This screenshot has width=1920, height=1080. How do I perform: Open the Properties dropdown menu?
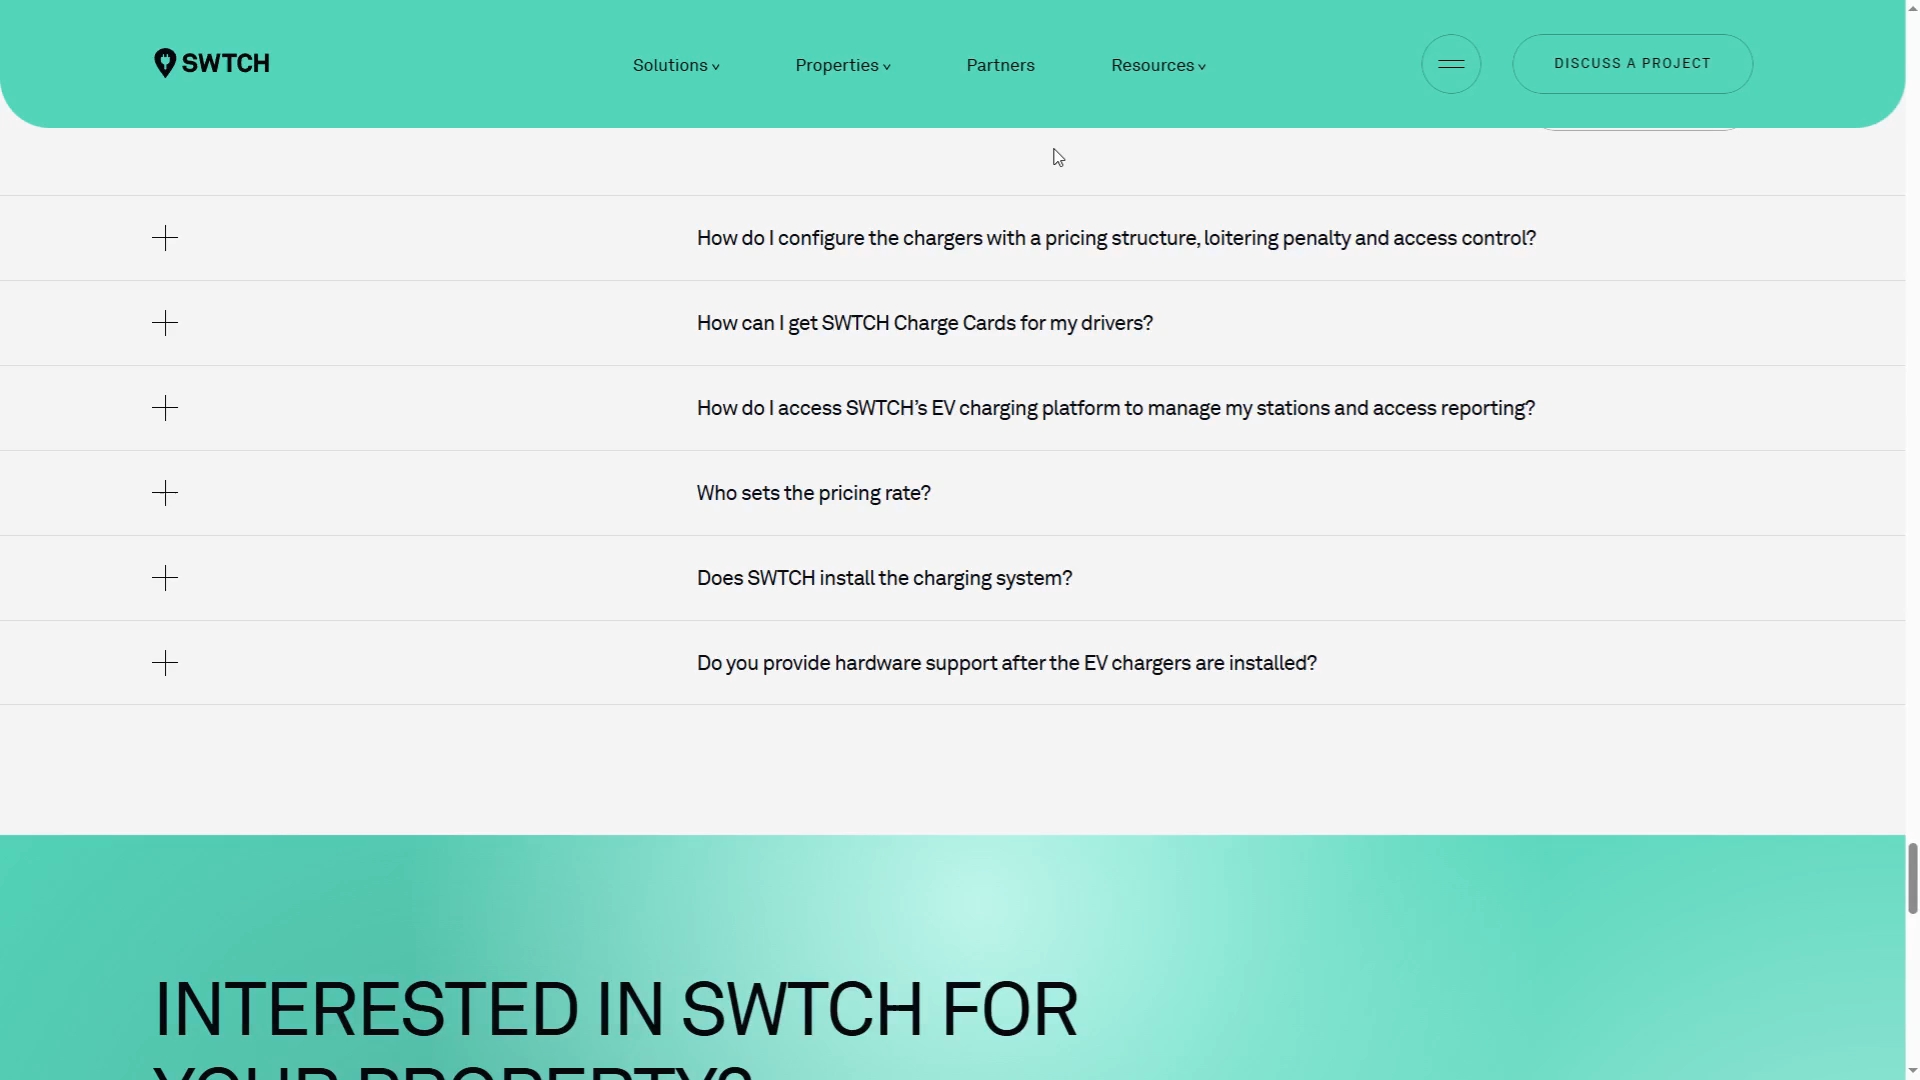pyautogui.click(x=842, y=65)
